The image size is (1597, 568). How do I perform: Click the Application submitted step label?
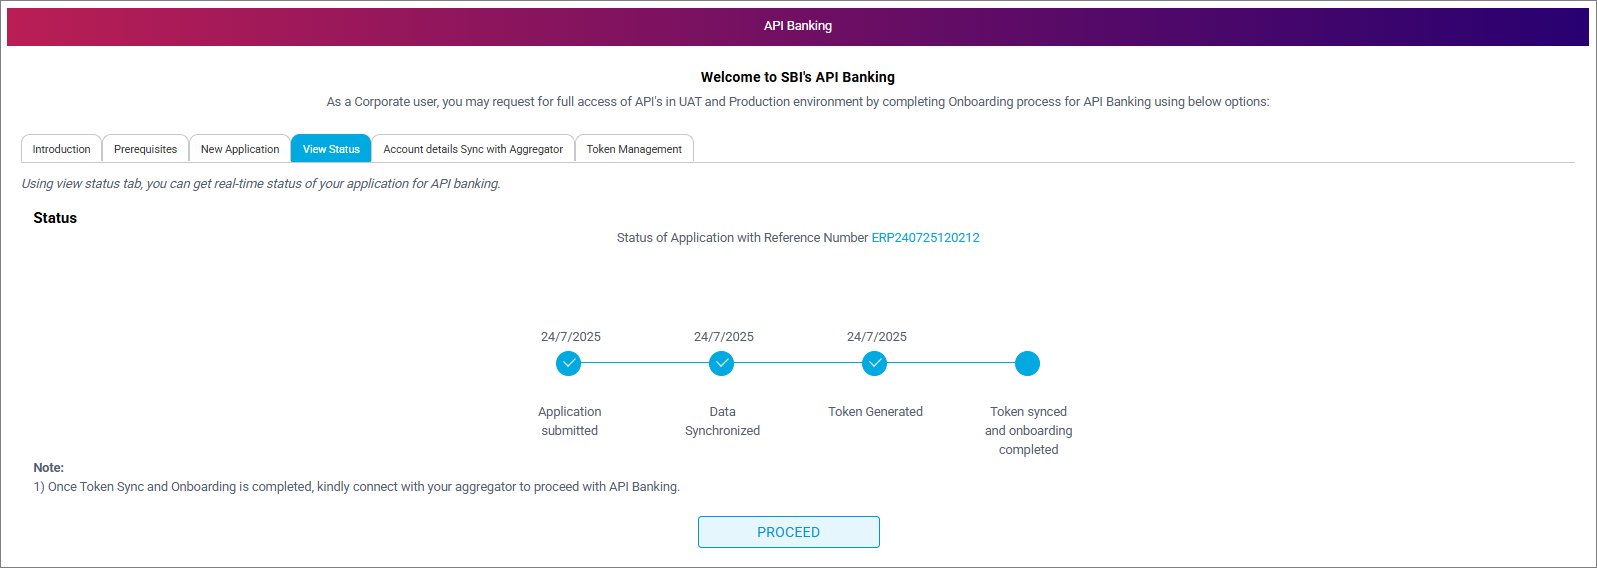click(x=569, y=421)
